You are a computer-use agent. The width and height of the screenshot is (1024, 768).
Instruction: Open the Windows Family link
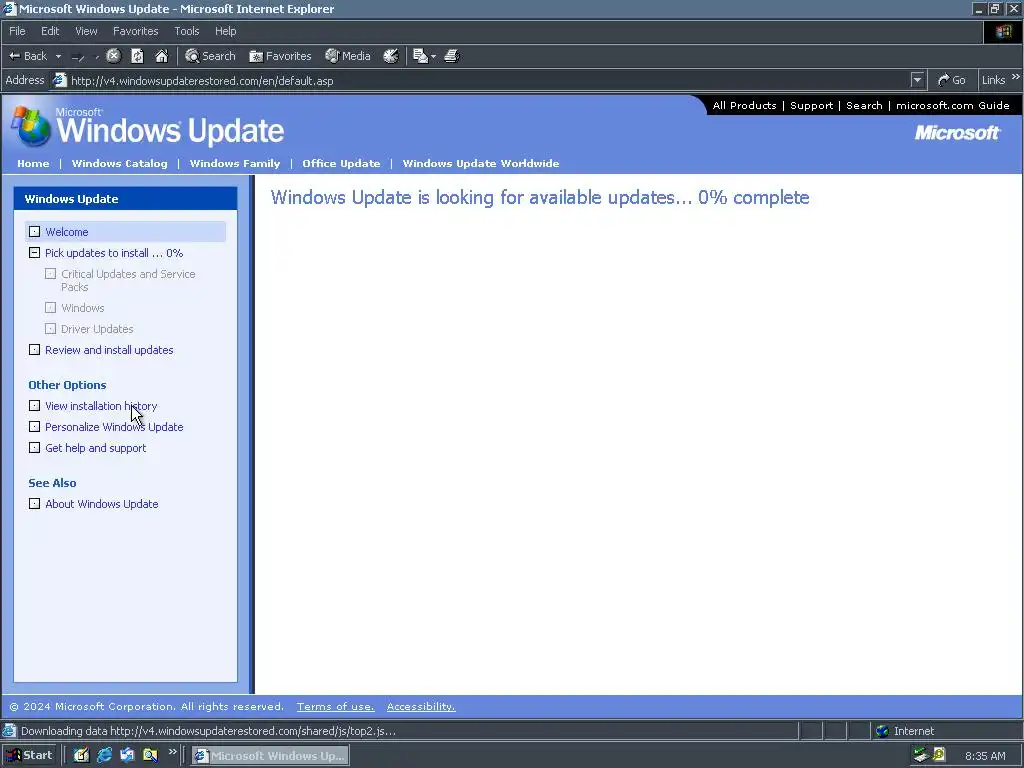coord(235,163)
